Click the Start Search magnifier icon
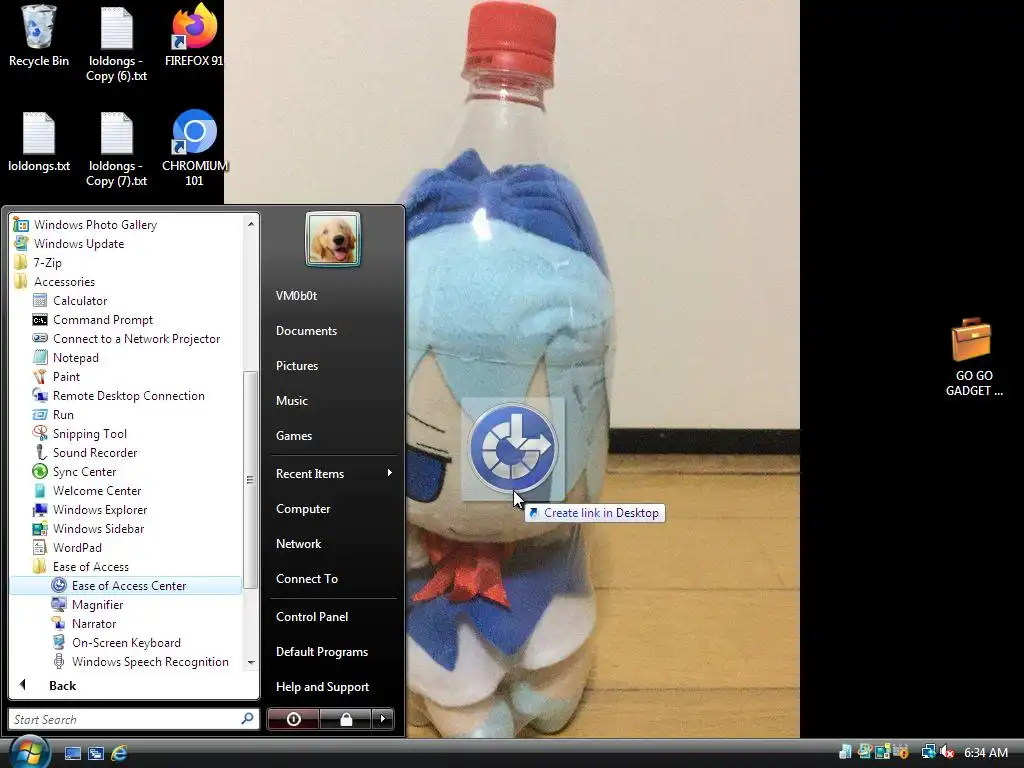1024x768 pixels. click(248, 719)
